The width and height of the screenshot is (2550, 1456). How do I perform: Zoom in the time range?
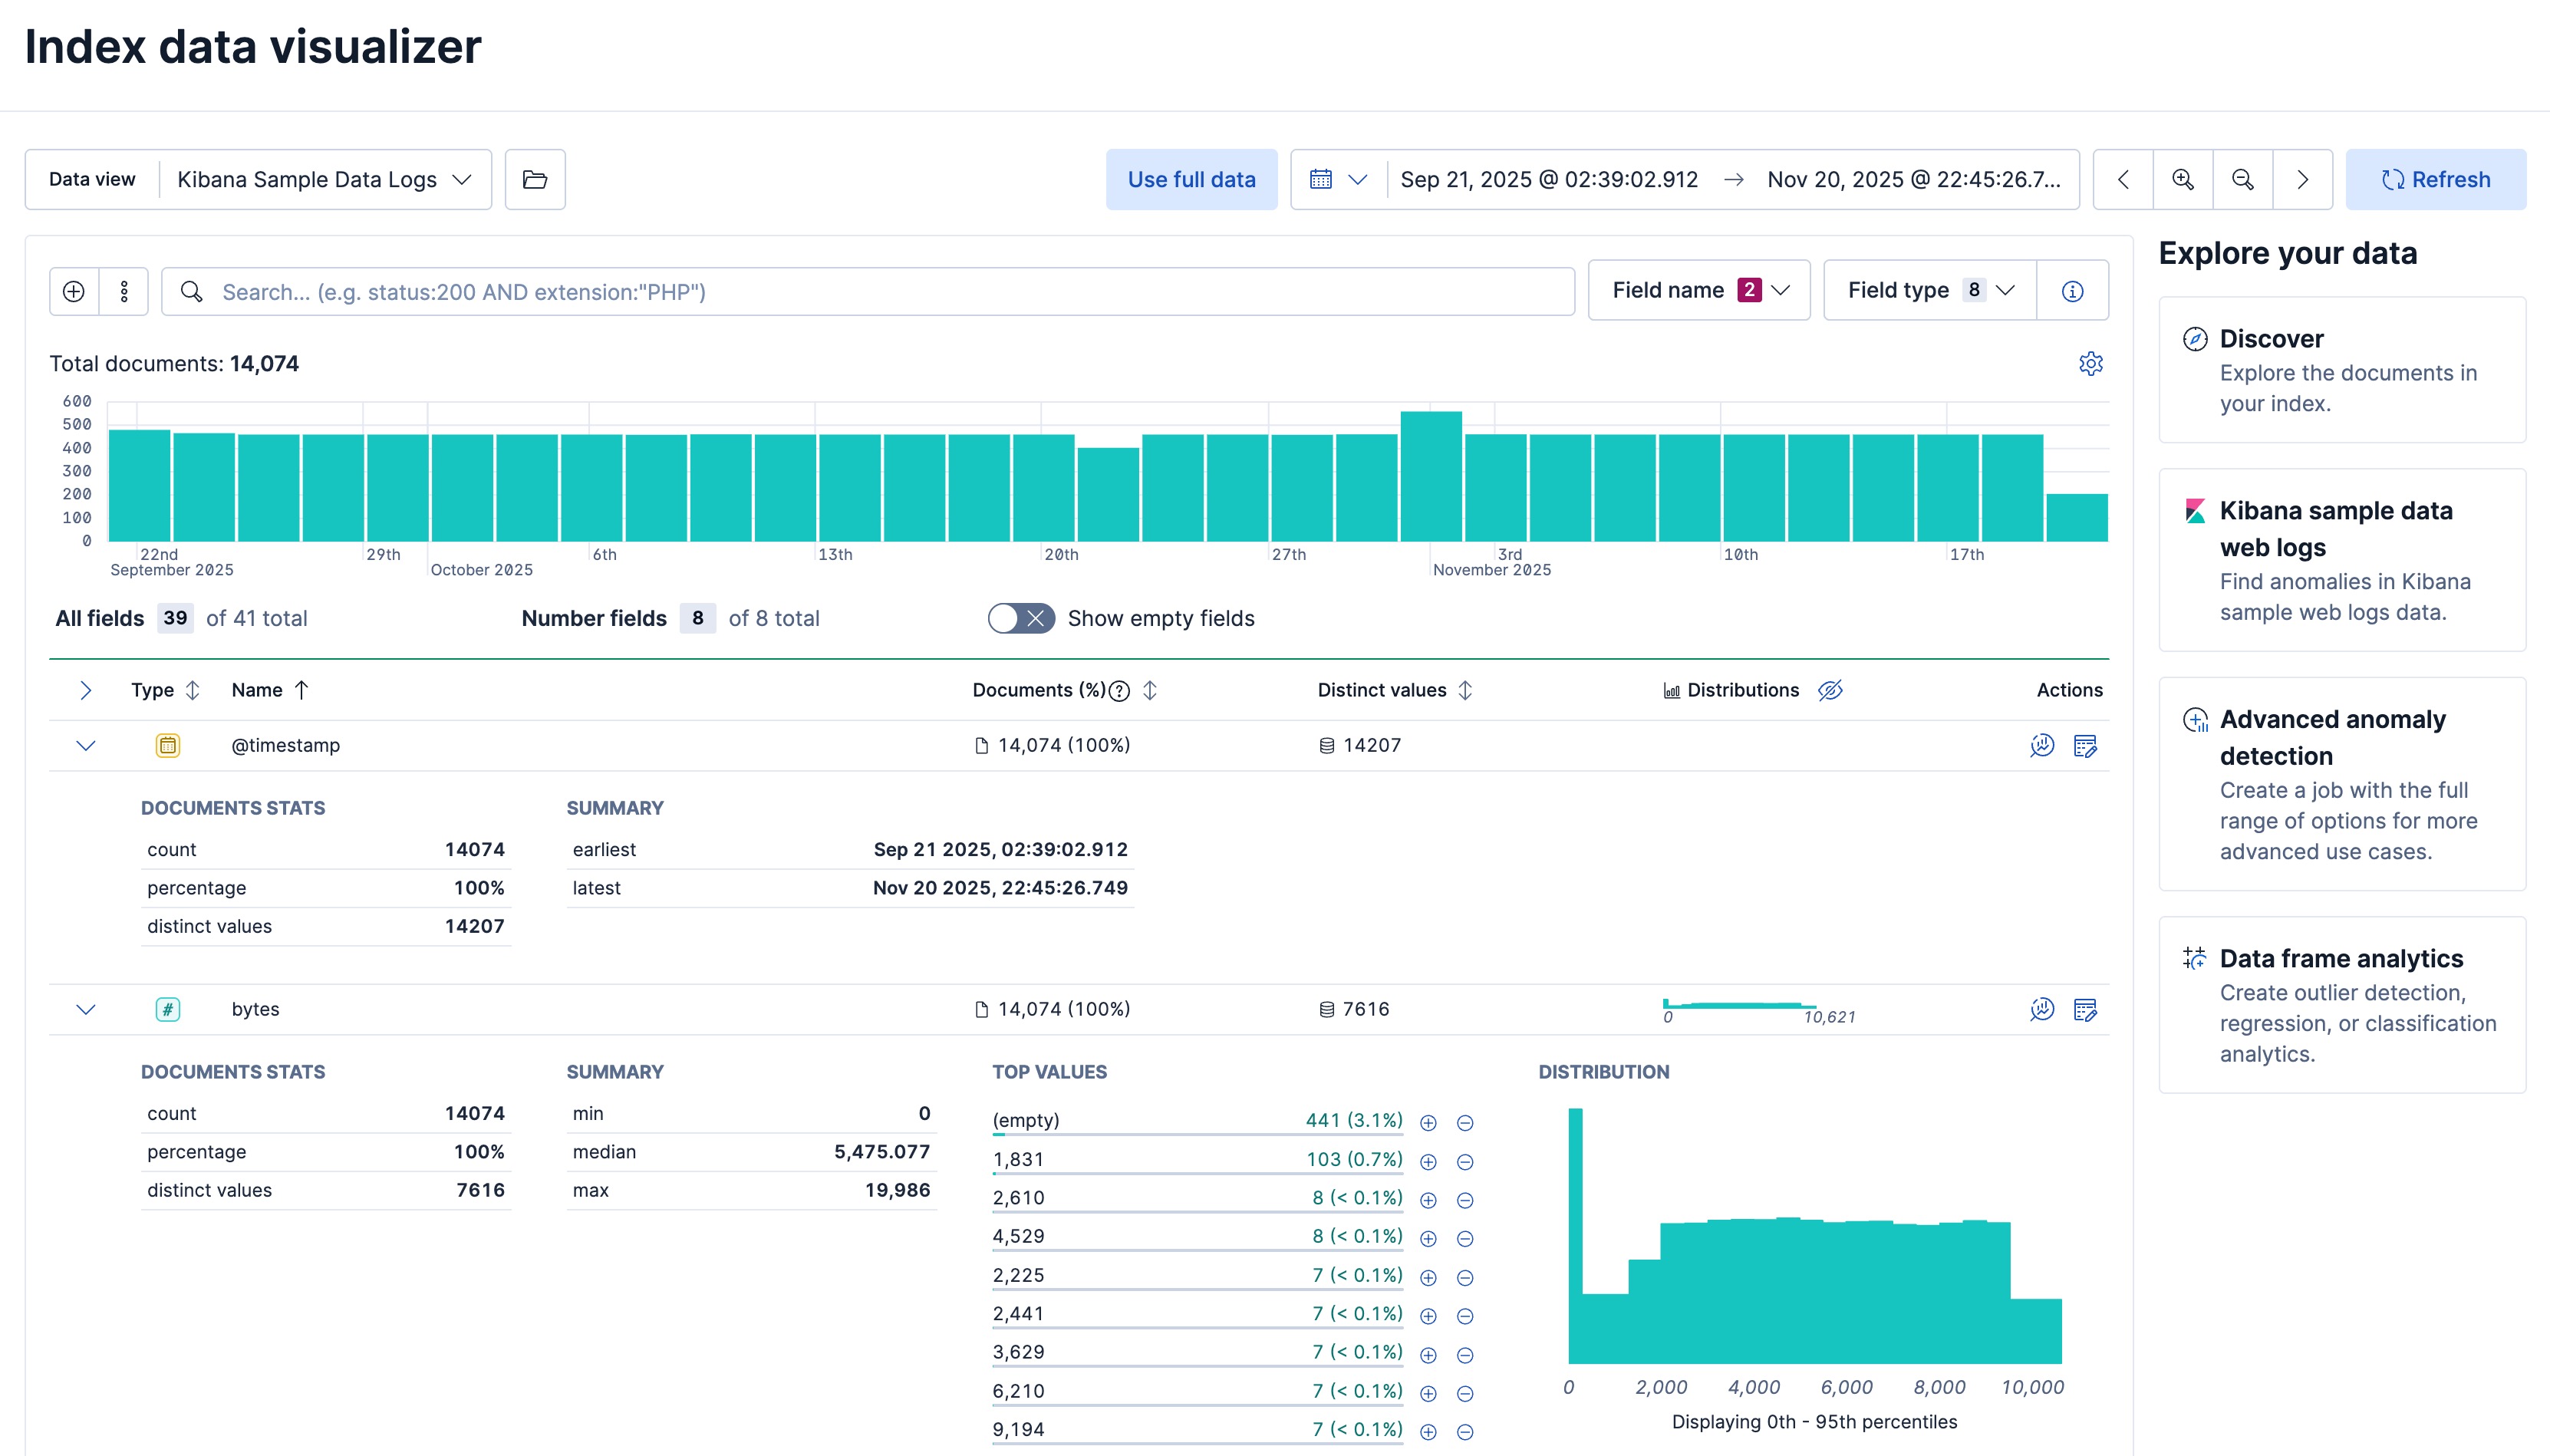[2183, 180]
